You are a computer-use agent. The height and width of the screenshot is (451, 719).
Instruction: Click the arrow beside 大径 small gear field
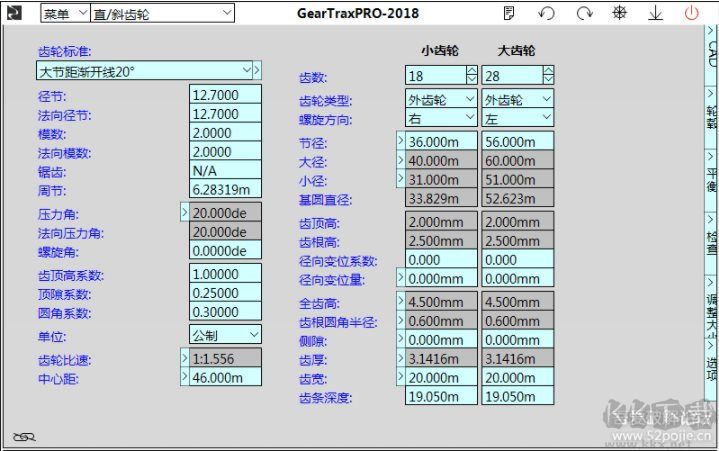tap(400, 159)
